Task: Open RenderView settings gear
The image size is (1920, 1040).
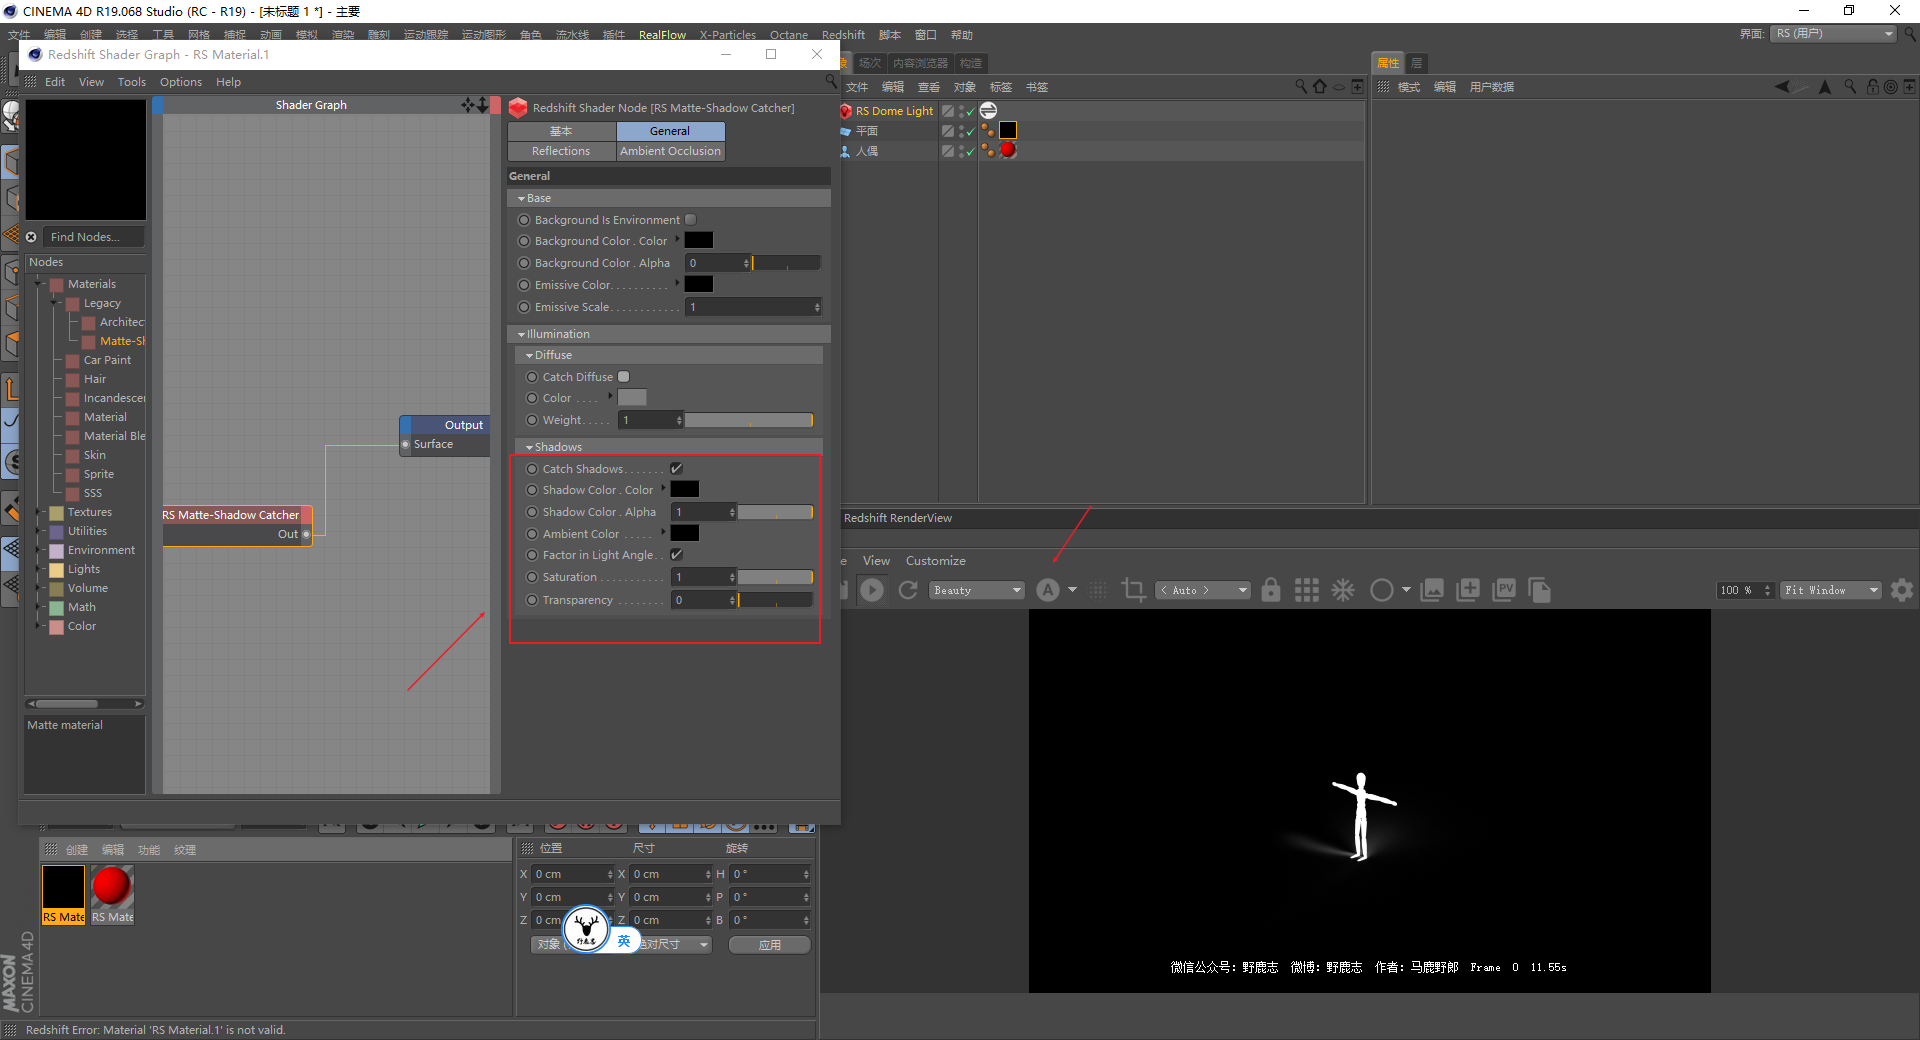Action: [x=1902, y=590]
